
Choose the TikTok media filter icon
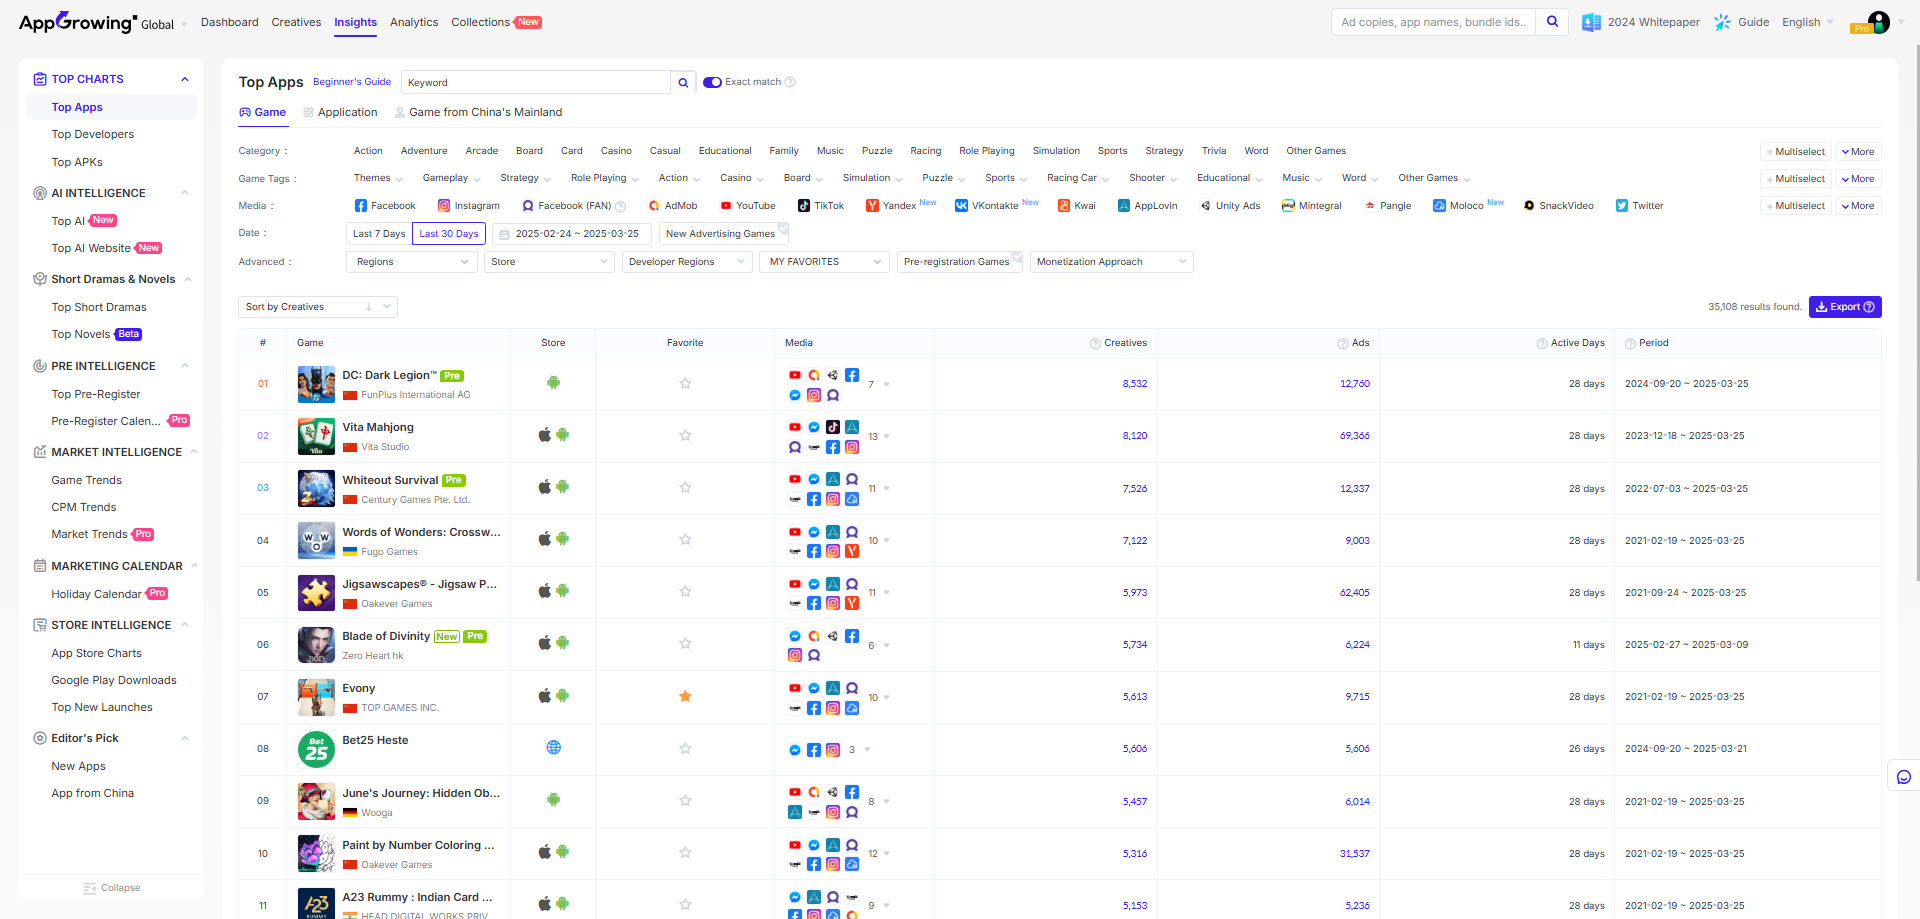[x=804, y=206]
